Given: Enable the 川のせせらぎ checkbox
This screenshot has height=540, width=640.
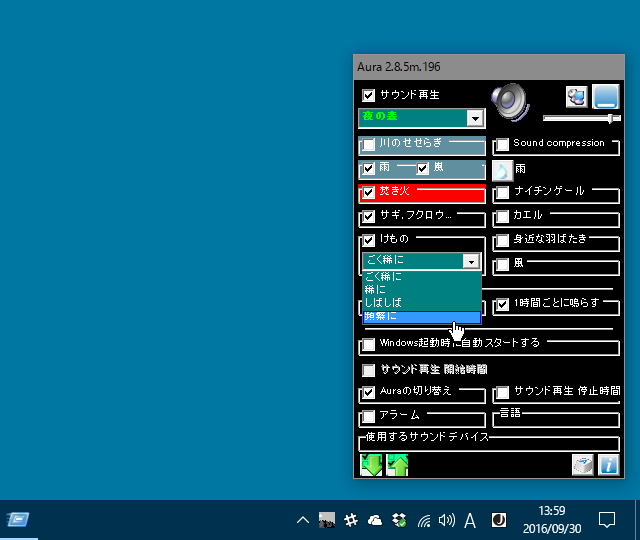Looking at the screenshot, I should coord(369,144).
